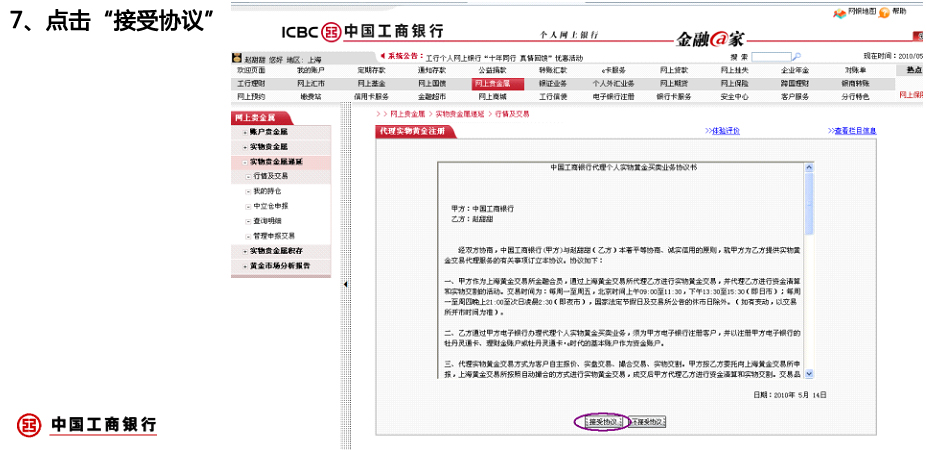Click the sidebar collapse arrow handle

click(x=345, y=284)
